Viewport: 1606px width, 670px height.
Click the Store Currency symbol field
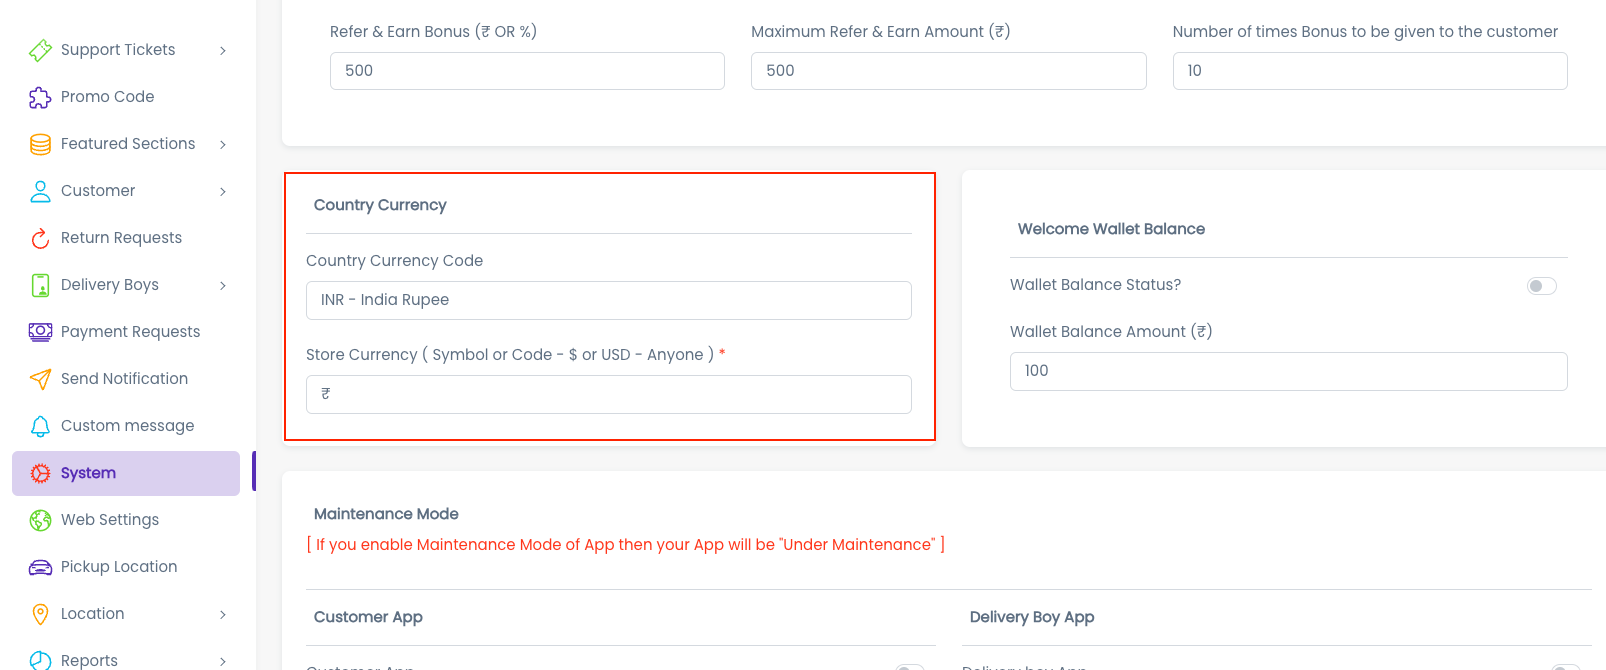[608, 394]
